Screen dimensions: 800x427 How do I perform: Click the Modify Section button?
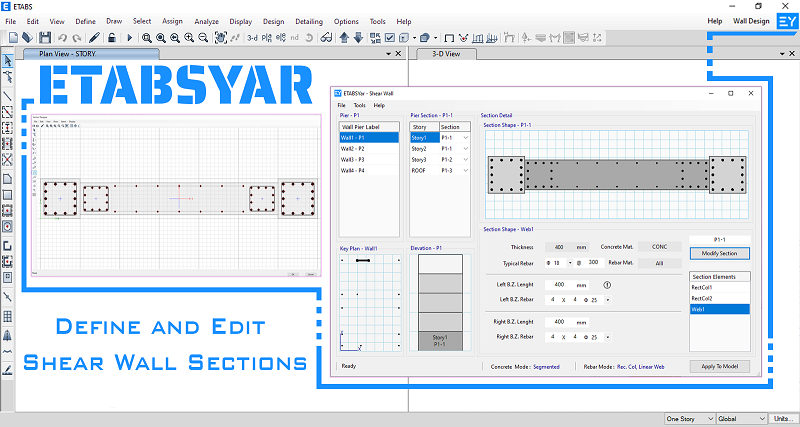(x=719, y=254)
